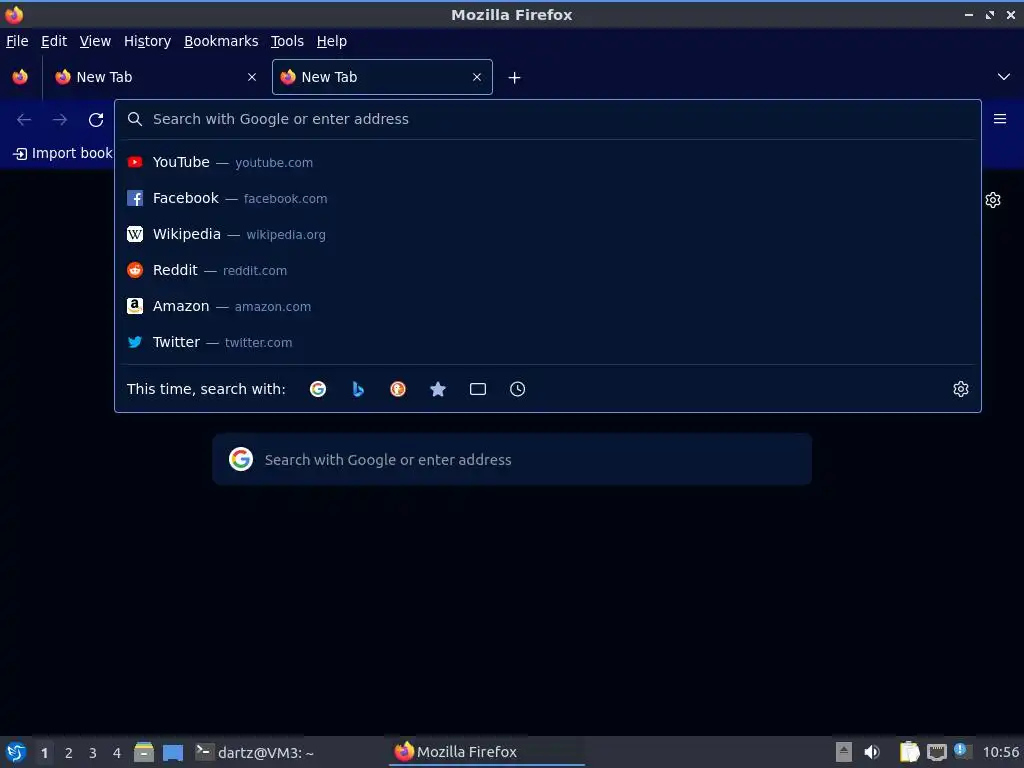Choose Reddit suggestion reddit.com

(547, 270)
